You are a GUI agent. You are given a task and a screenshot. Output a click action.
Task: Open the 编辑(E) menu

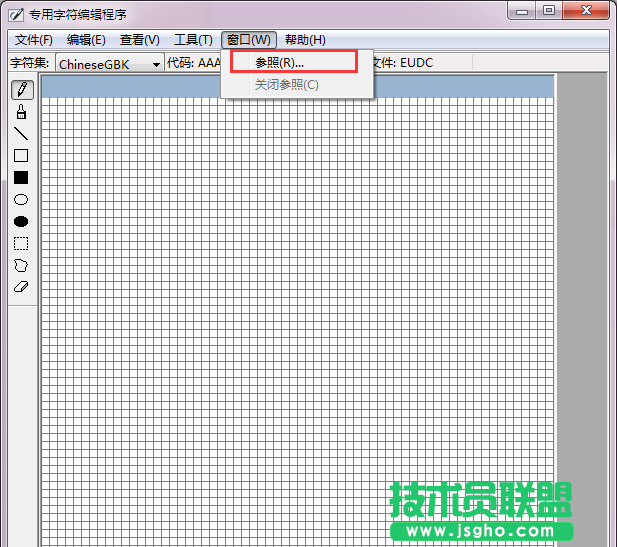(x=86, y=40)
